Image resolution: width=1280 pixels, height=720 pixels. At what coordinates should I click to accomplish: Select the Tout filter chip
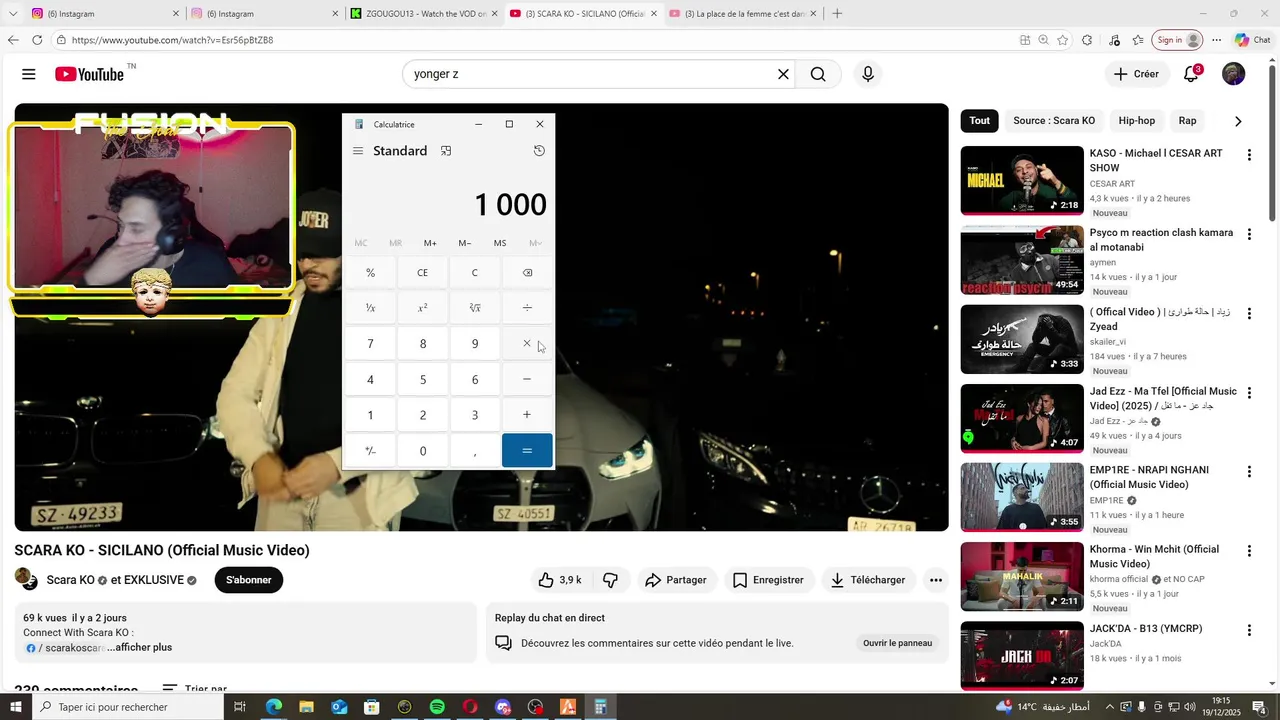[x=980, y=121]
